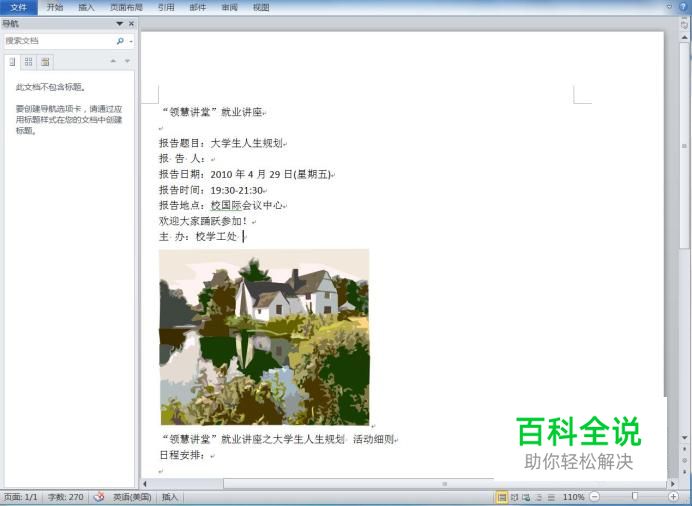This screenshot has height=506, width=692.
Task: Click the 此文档不包含标题 message in navigation pane
Action: pos(51,87)
